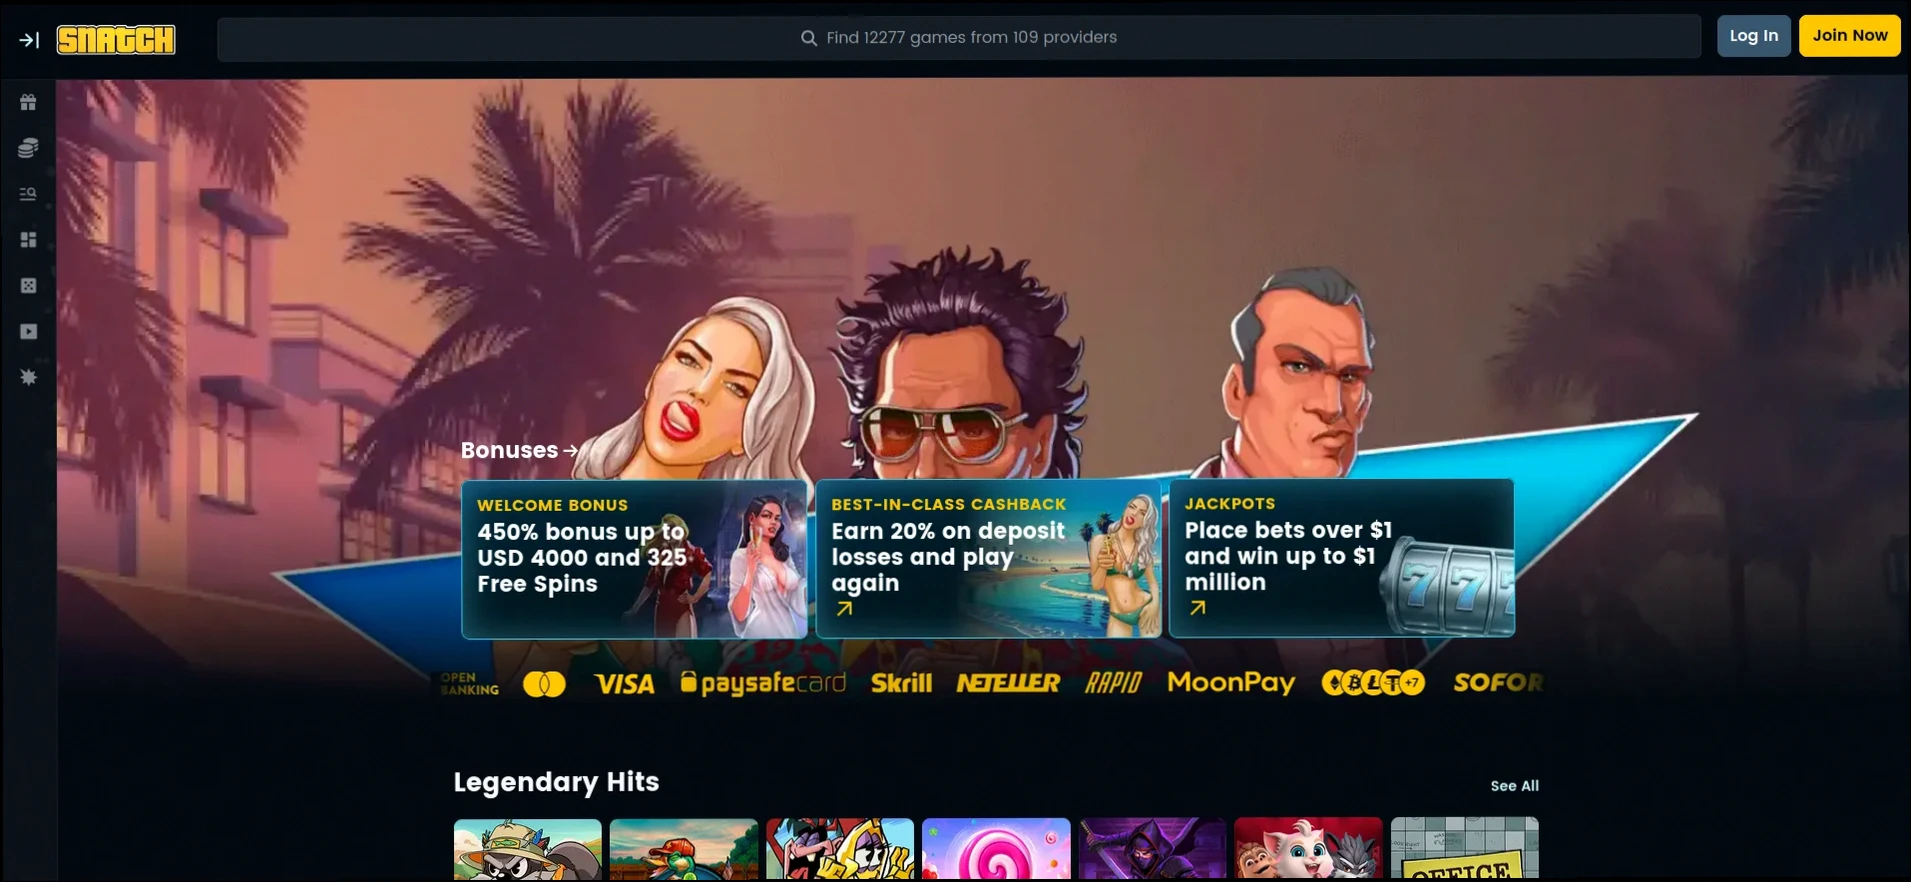
Task: Focus the Find games search field
Action: tap(959, 38)
